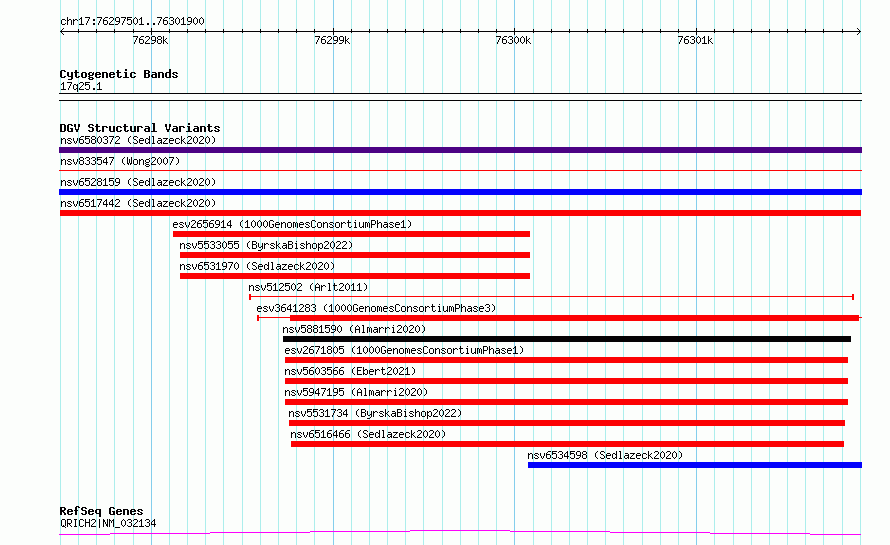The image size is (890, 545).
Task: Select the blue nsv6528159 variant bar
Action: click(x=460, y=192)
